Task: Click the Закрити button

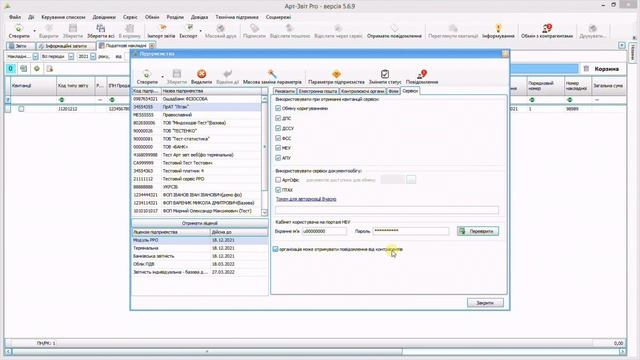Action: pos(485,303)
